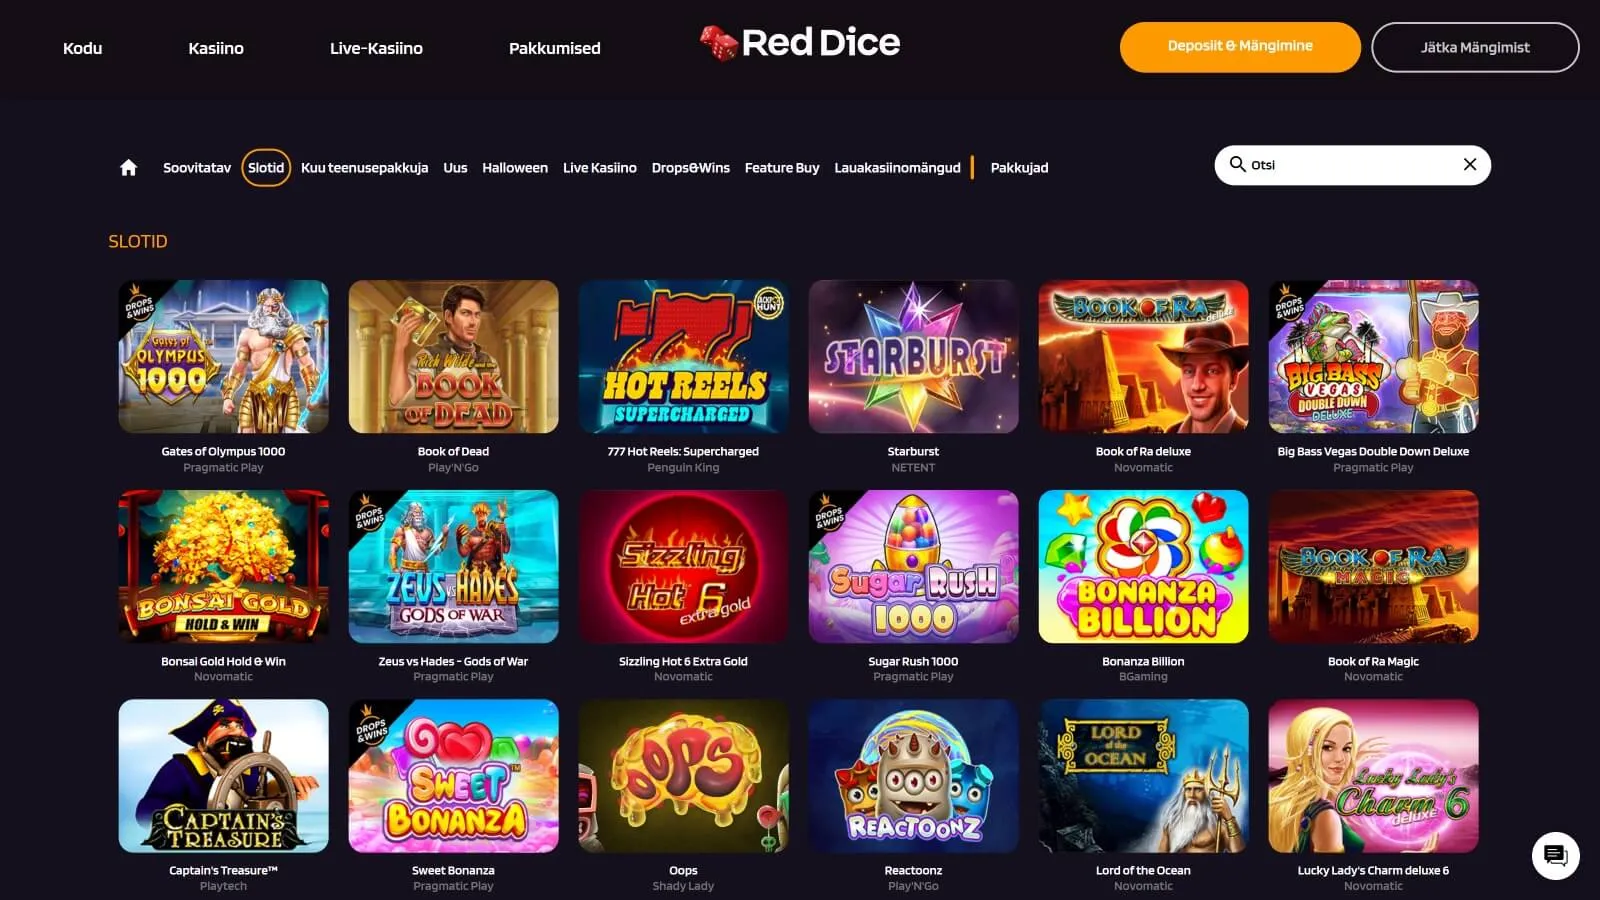This screenshot has height=900, width=1600.
Task: Select the Slotid category tab
Action: (266, 168)
